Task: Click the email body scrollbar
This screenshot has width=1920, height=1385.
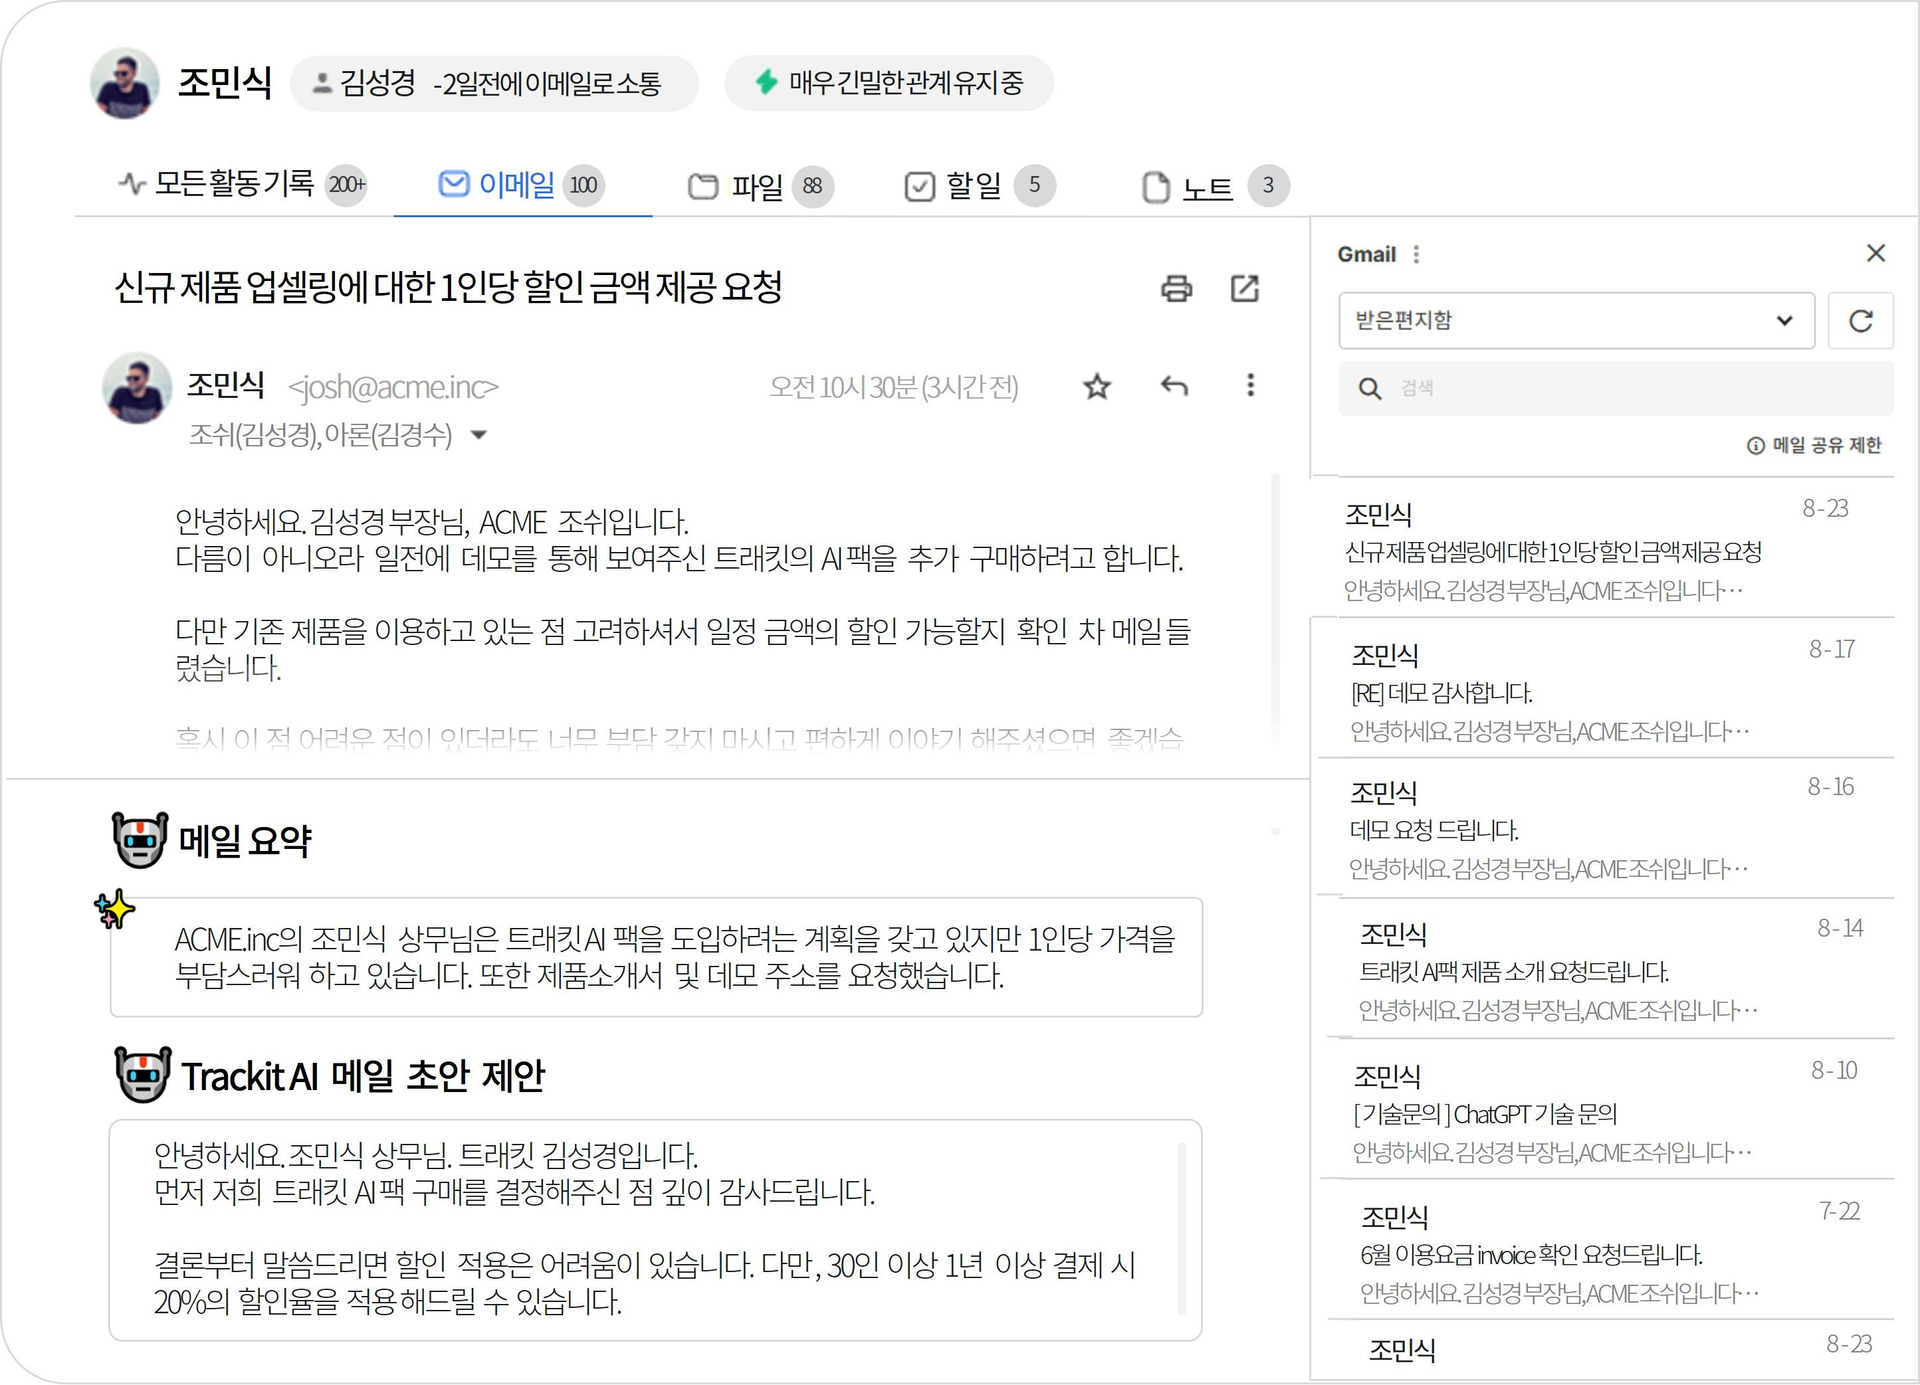Action: (1275, 610)
